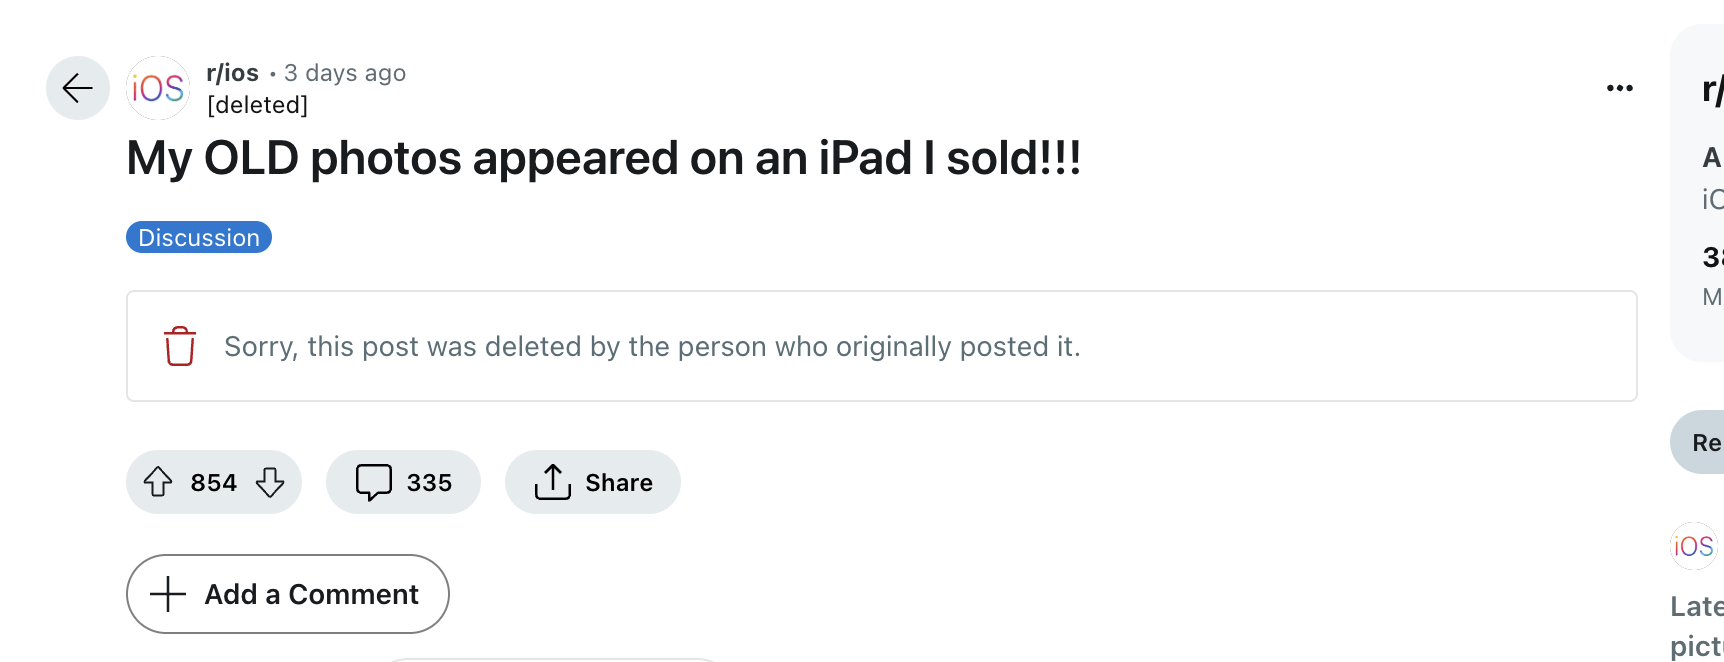The image size is (1724, 662).
Task: Click the iOS avatar in sidebar
Action: click(x=1693, y=546)
